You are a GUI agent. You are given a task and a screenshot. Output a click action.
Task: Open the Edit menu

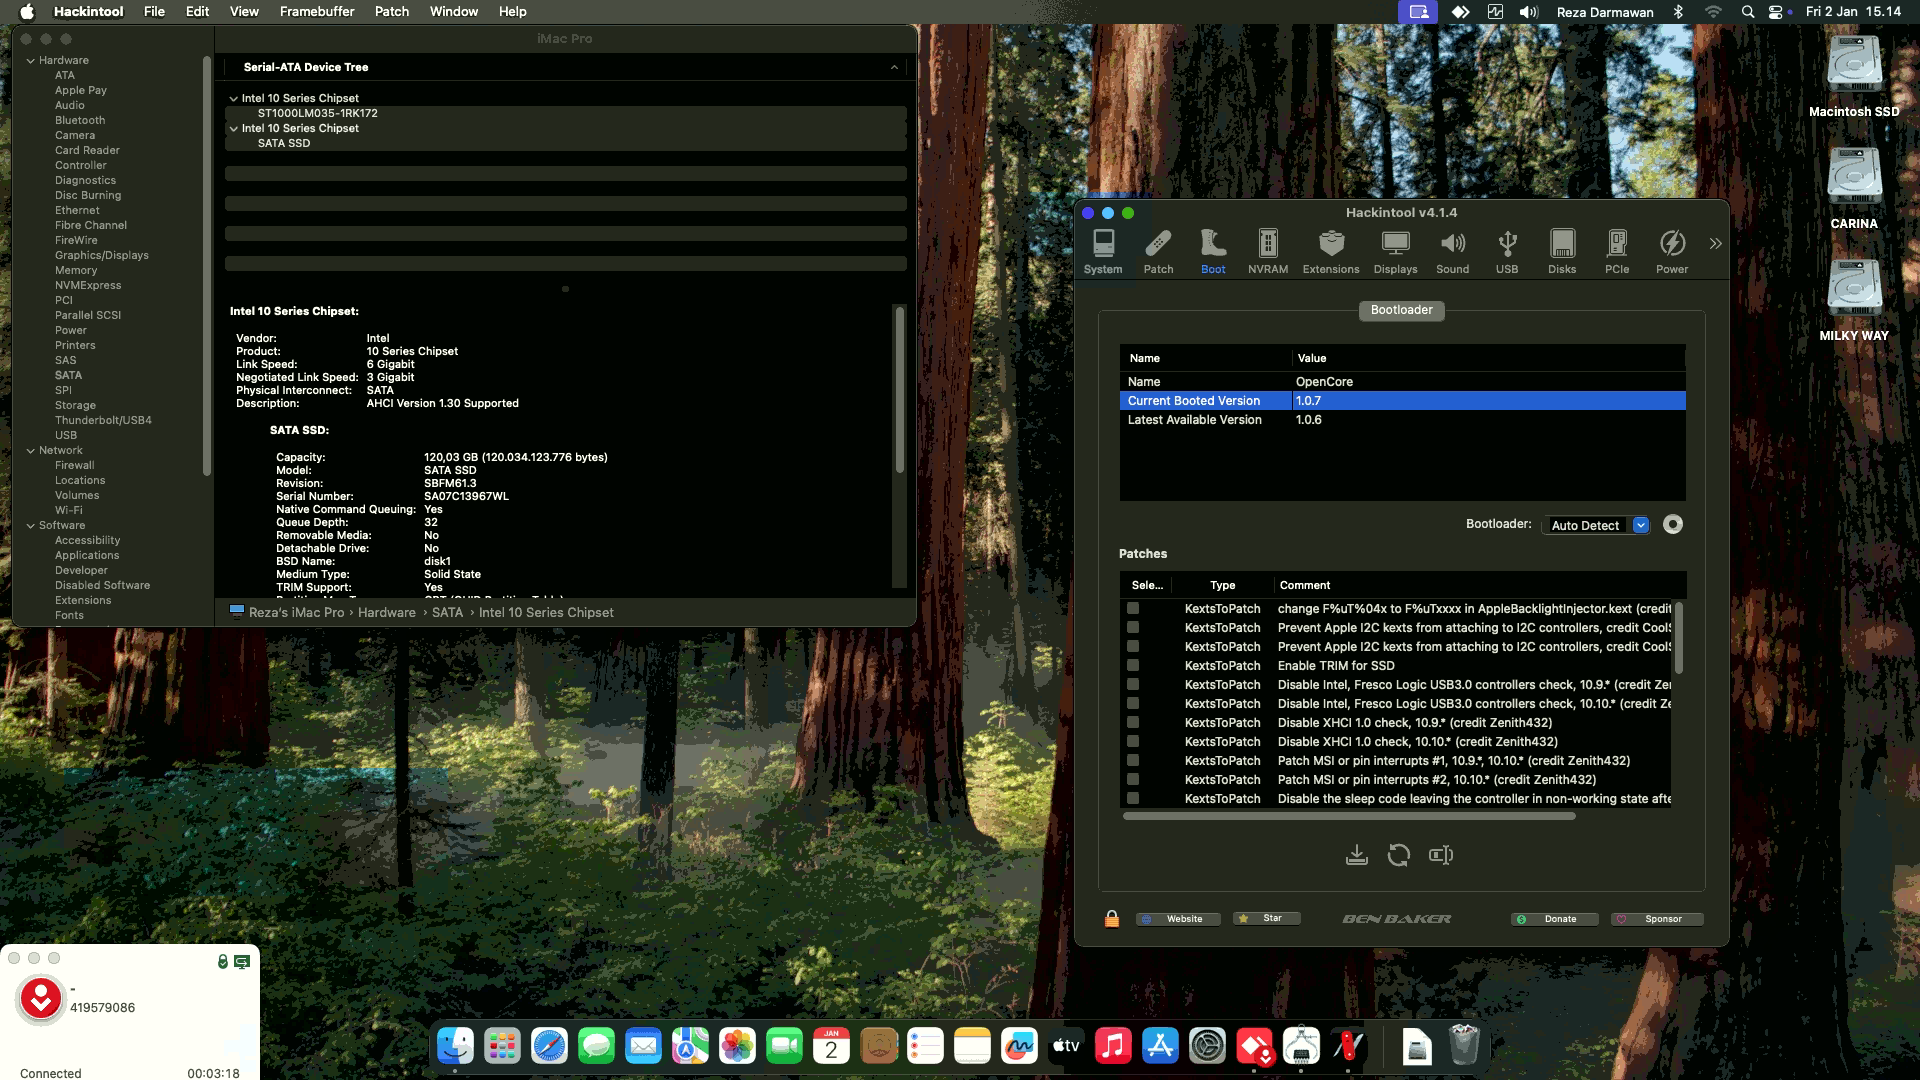(x=198, y=12)
